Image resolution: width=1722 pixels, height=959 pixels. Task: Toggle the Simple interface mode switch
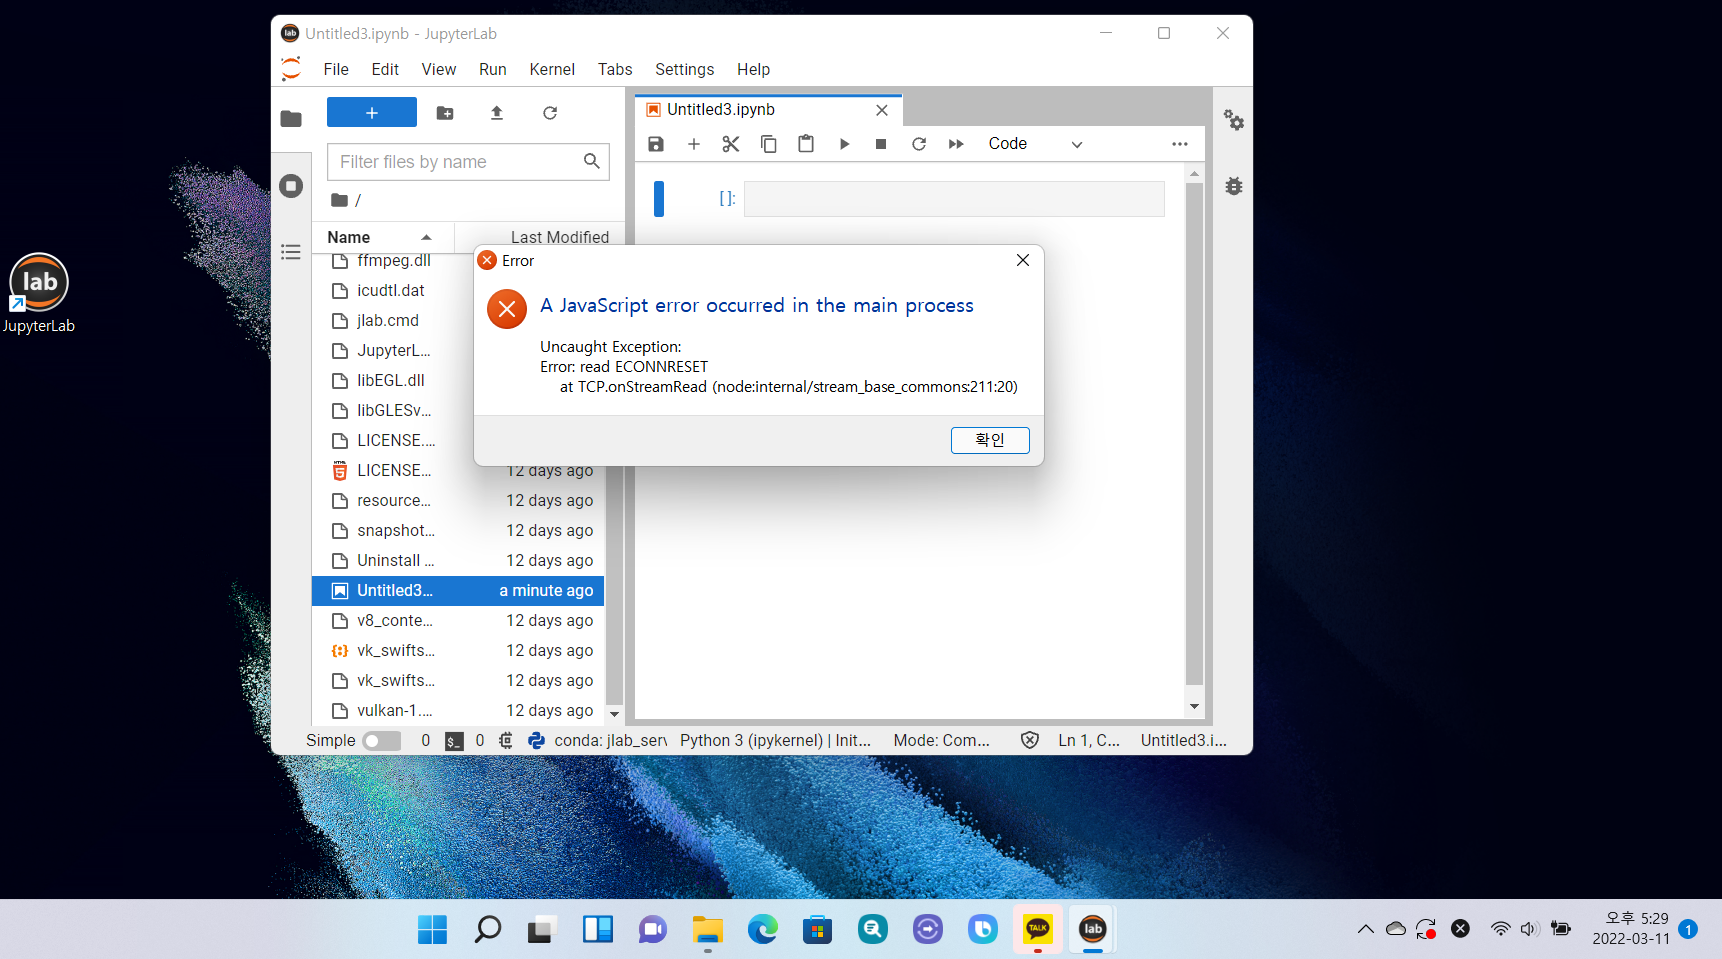(381, 741)
